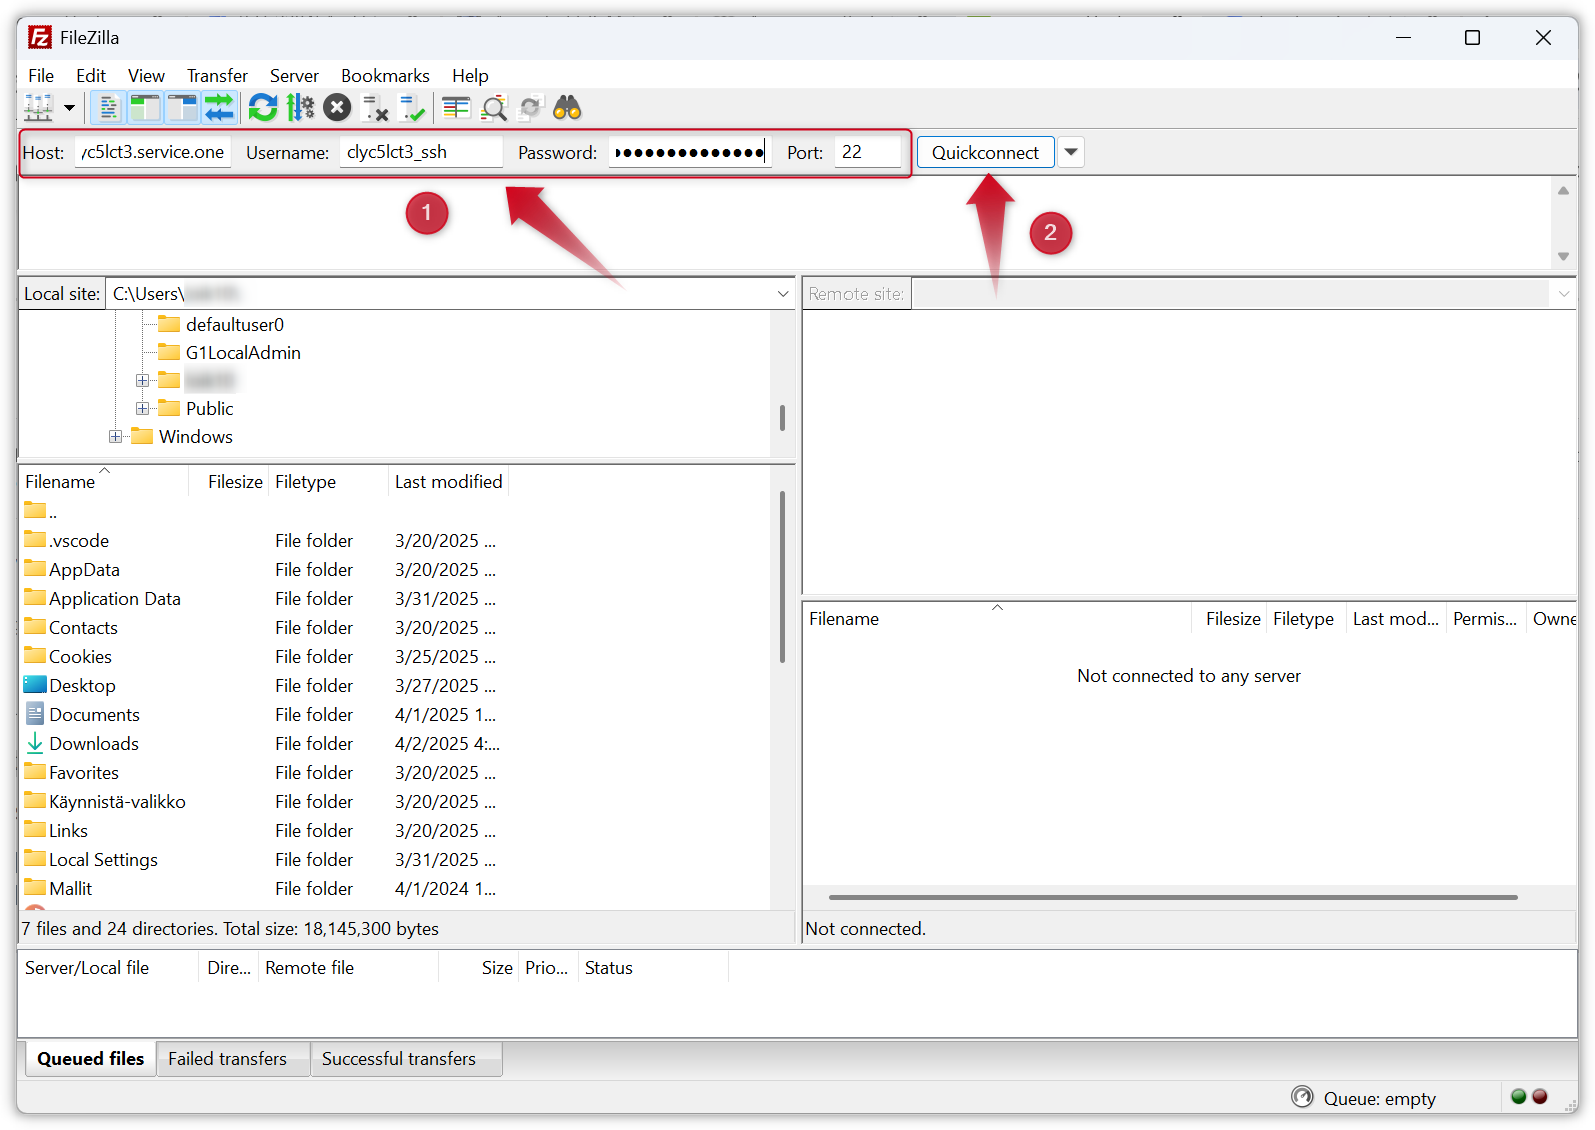Select the Documents folder icon
The image size is (1595, 1130).
(x=35, y=714)
